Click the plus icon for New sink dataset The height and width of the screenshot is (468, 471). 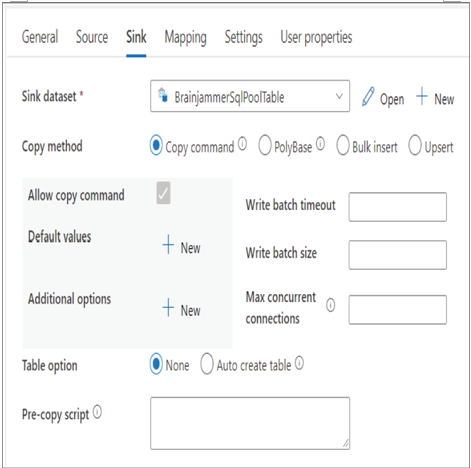pyautogui.click(x=422, y=96)
